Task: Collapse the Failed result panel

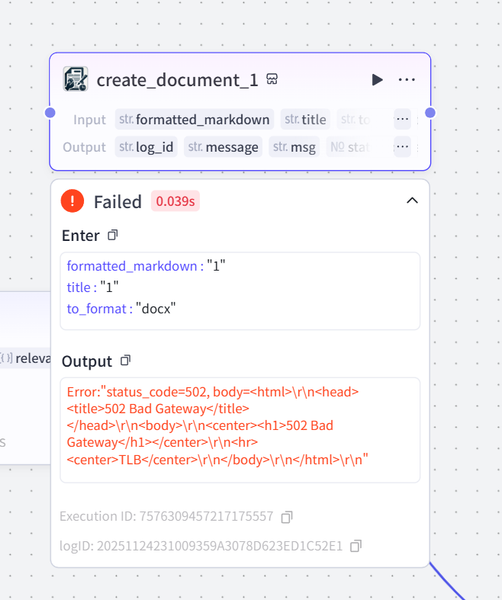Action: click(412, 201)
